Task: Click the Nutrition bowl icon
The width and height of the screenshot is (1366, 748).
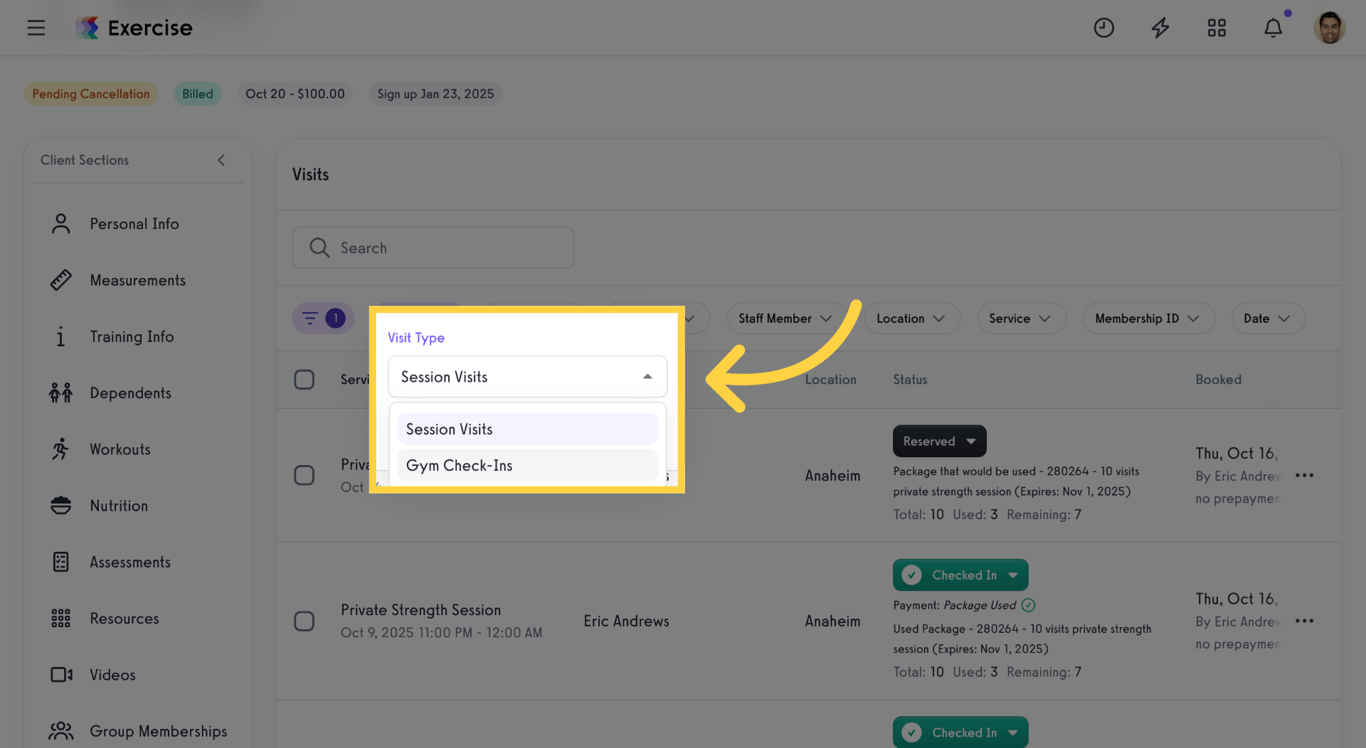Action: point(61,506)
